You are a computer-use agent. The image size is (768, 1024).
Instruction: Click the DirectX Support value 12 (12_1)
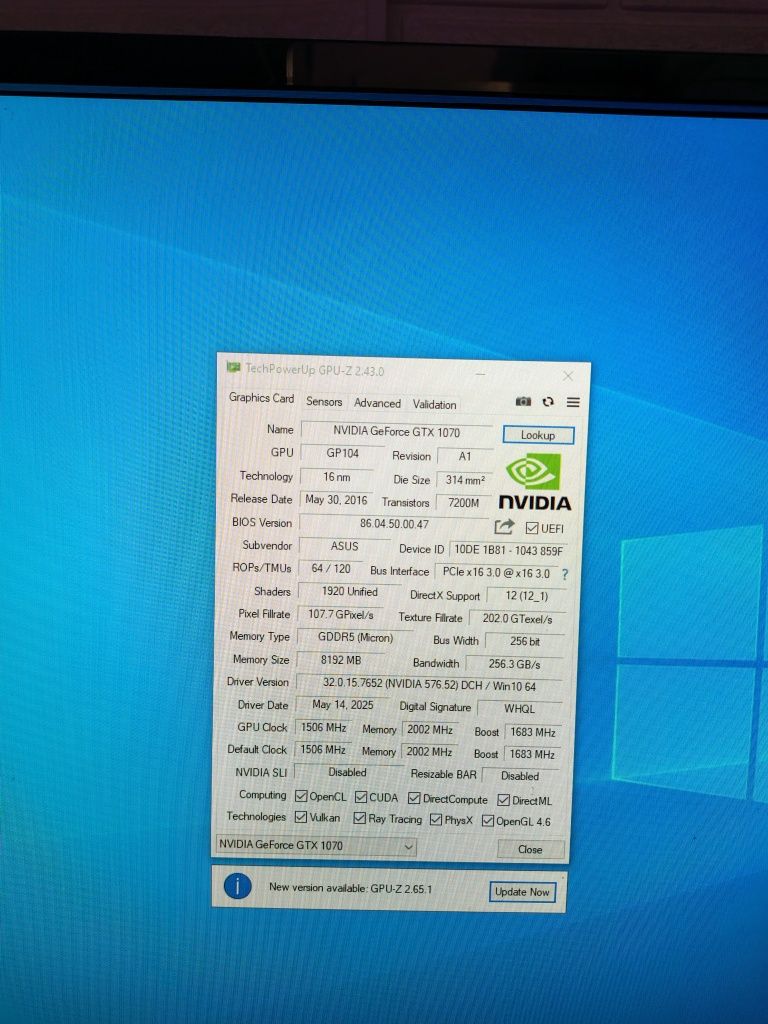click(x=526, y=596)
